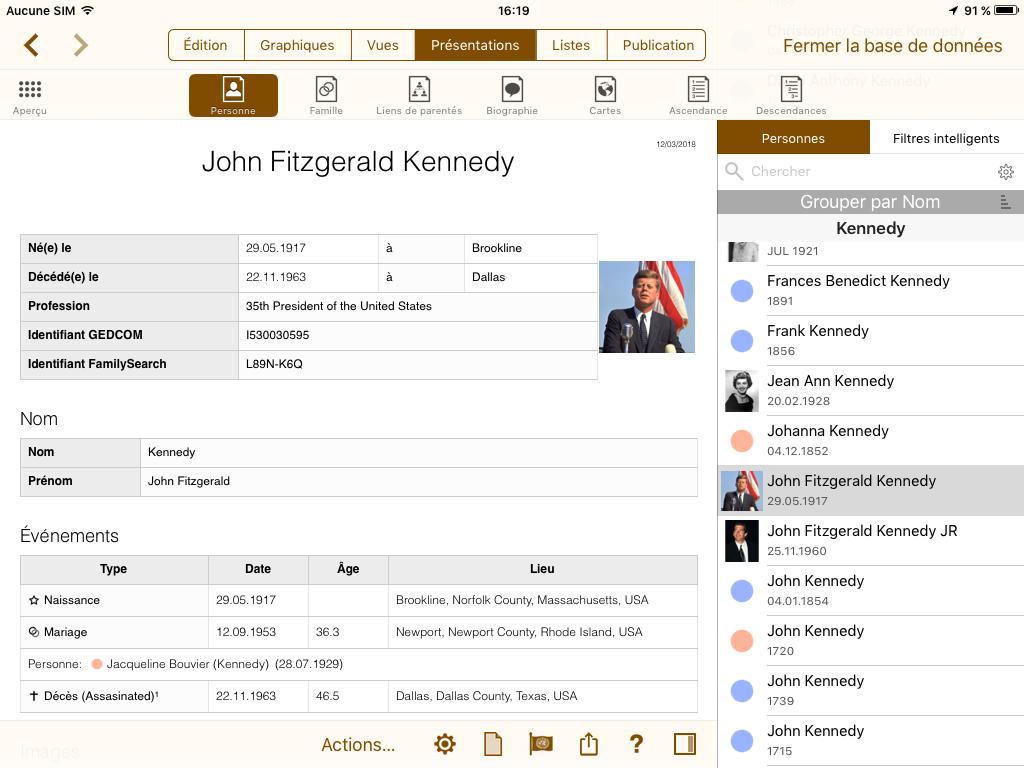Click the Kennedy group header
Viewport: 1024px width, 768px height.
tap(871, 229)
